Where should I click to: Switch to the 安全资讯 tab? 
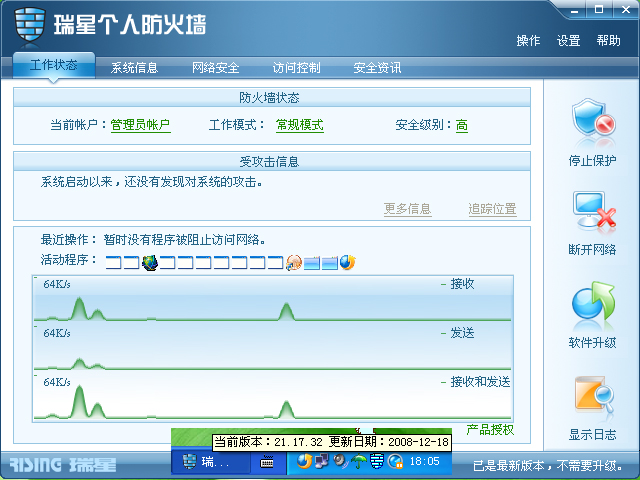(377, 68)
